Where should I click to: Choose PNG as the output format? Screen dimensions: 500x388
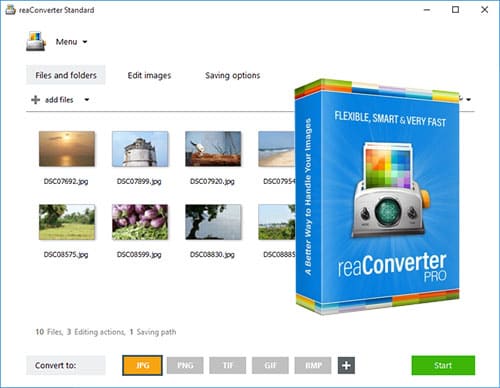point(185,365)
